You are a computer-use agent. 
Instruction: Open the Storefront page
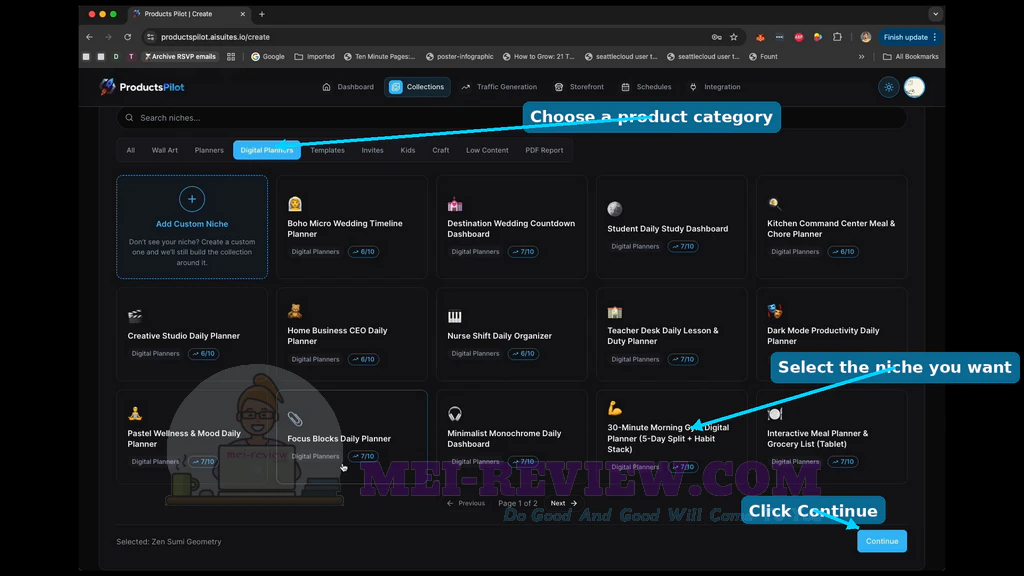[x=579, y=87]
